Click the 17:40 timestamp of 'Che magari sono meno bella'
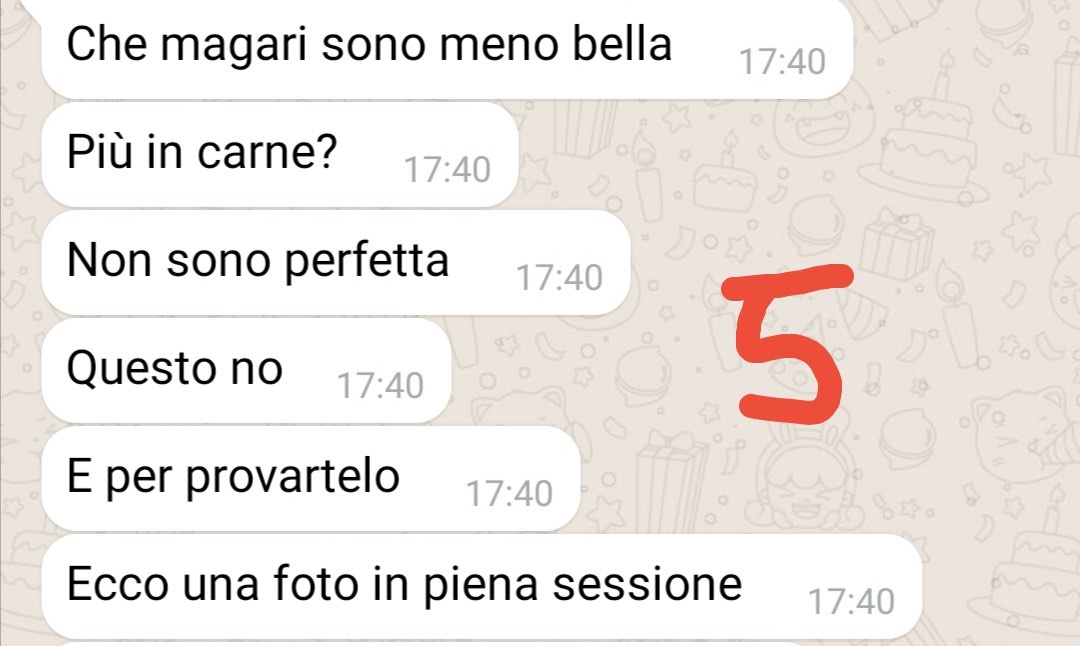Image resolution: width=1080 pixels, height=646 pixels. tap(782, 62)
